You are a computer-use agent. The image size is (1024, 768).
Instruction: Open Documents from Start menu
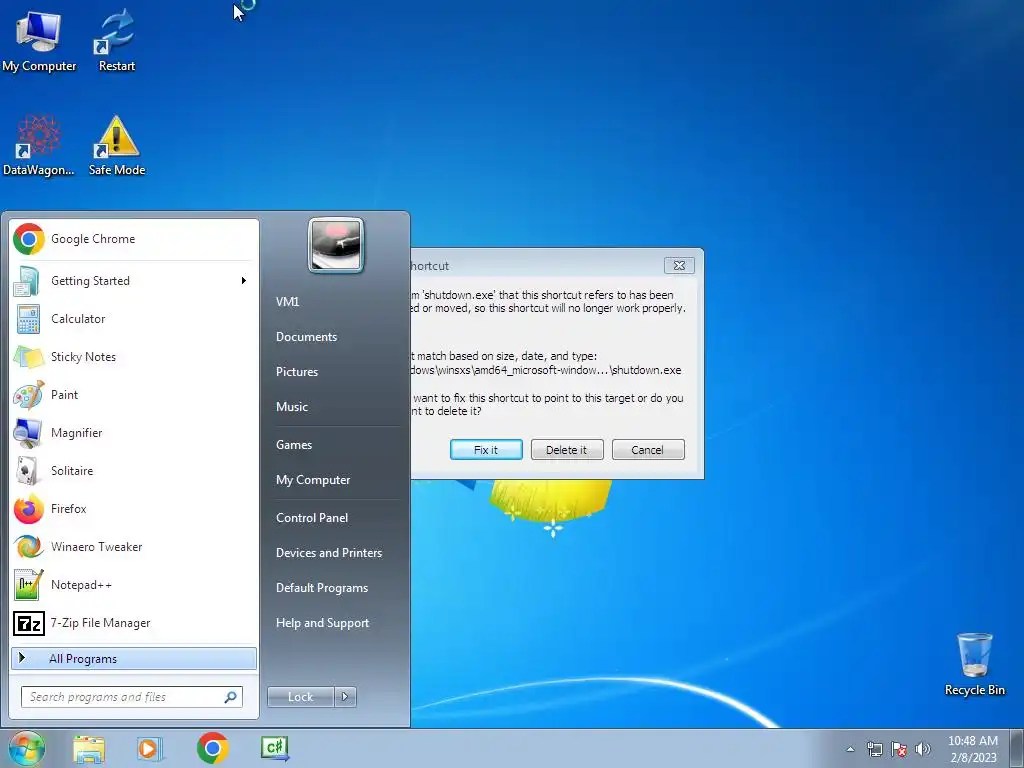coord(306,337)
